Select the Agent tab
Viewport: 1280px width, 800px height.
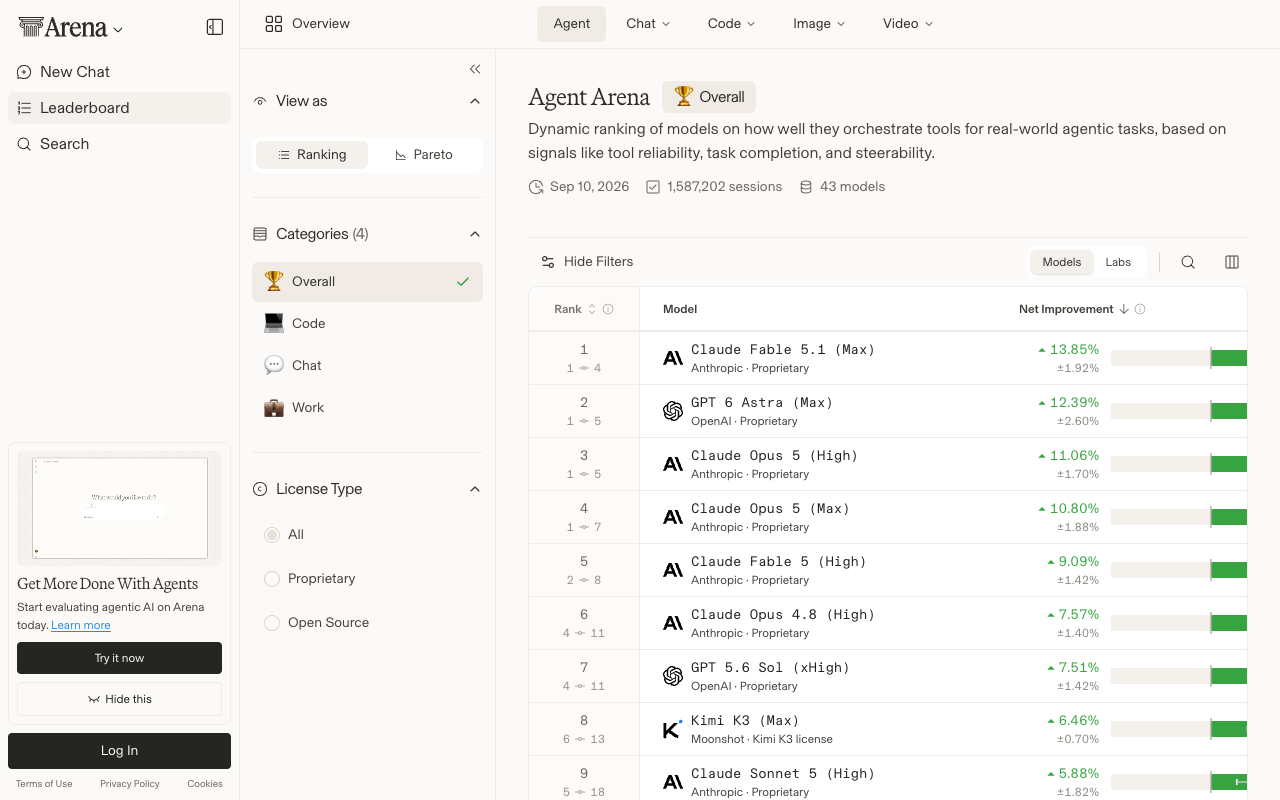pyautogui.click(x=572, y=24)
